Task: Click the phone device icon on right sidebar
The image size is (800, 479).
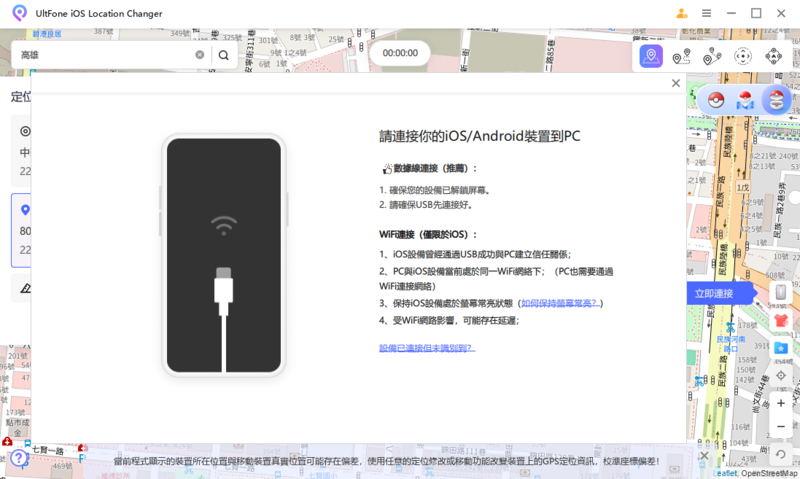Action: click(781, 292)
